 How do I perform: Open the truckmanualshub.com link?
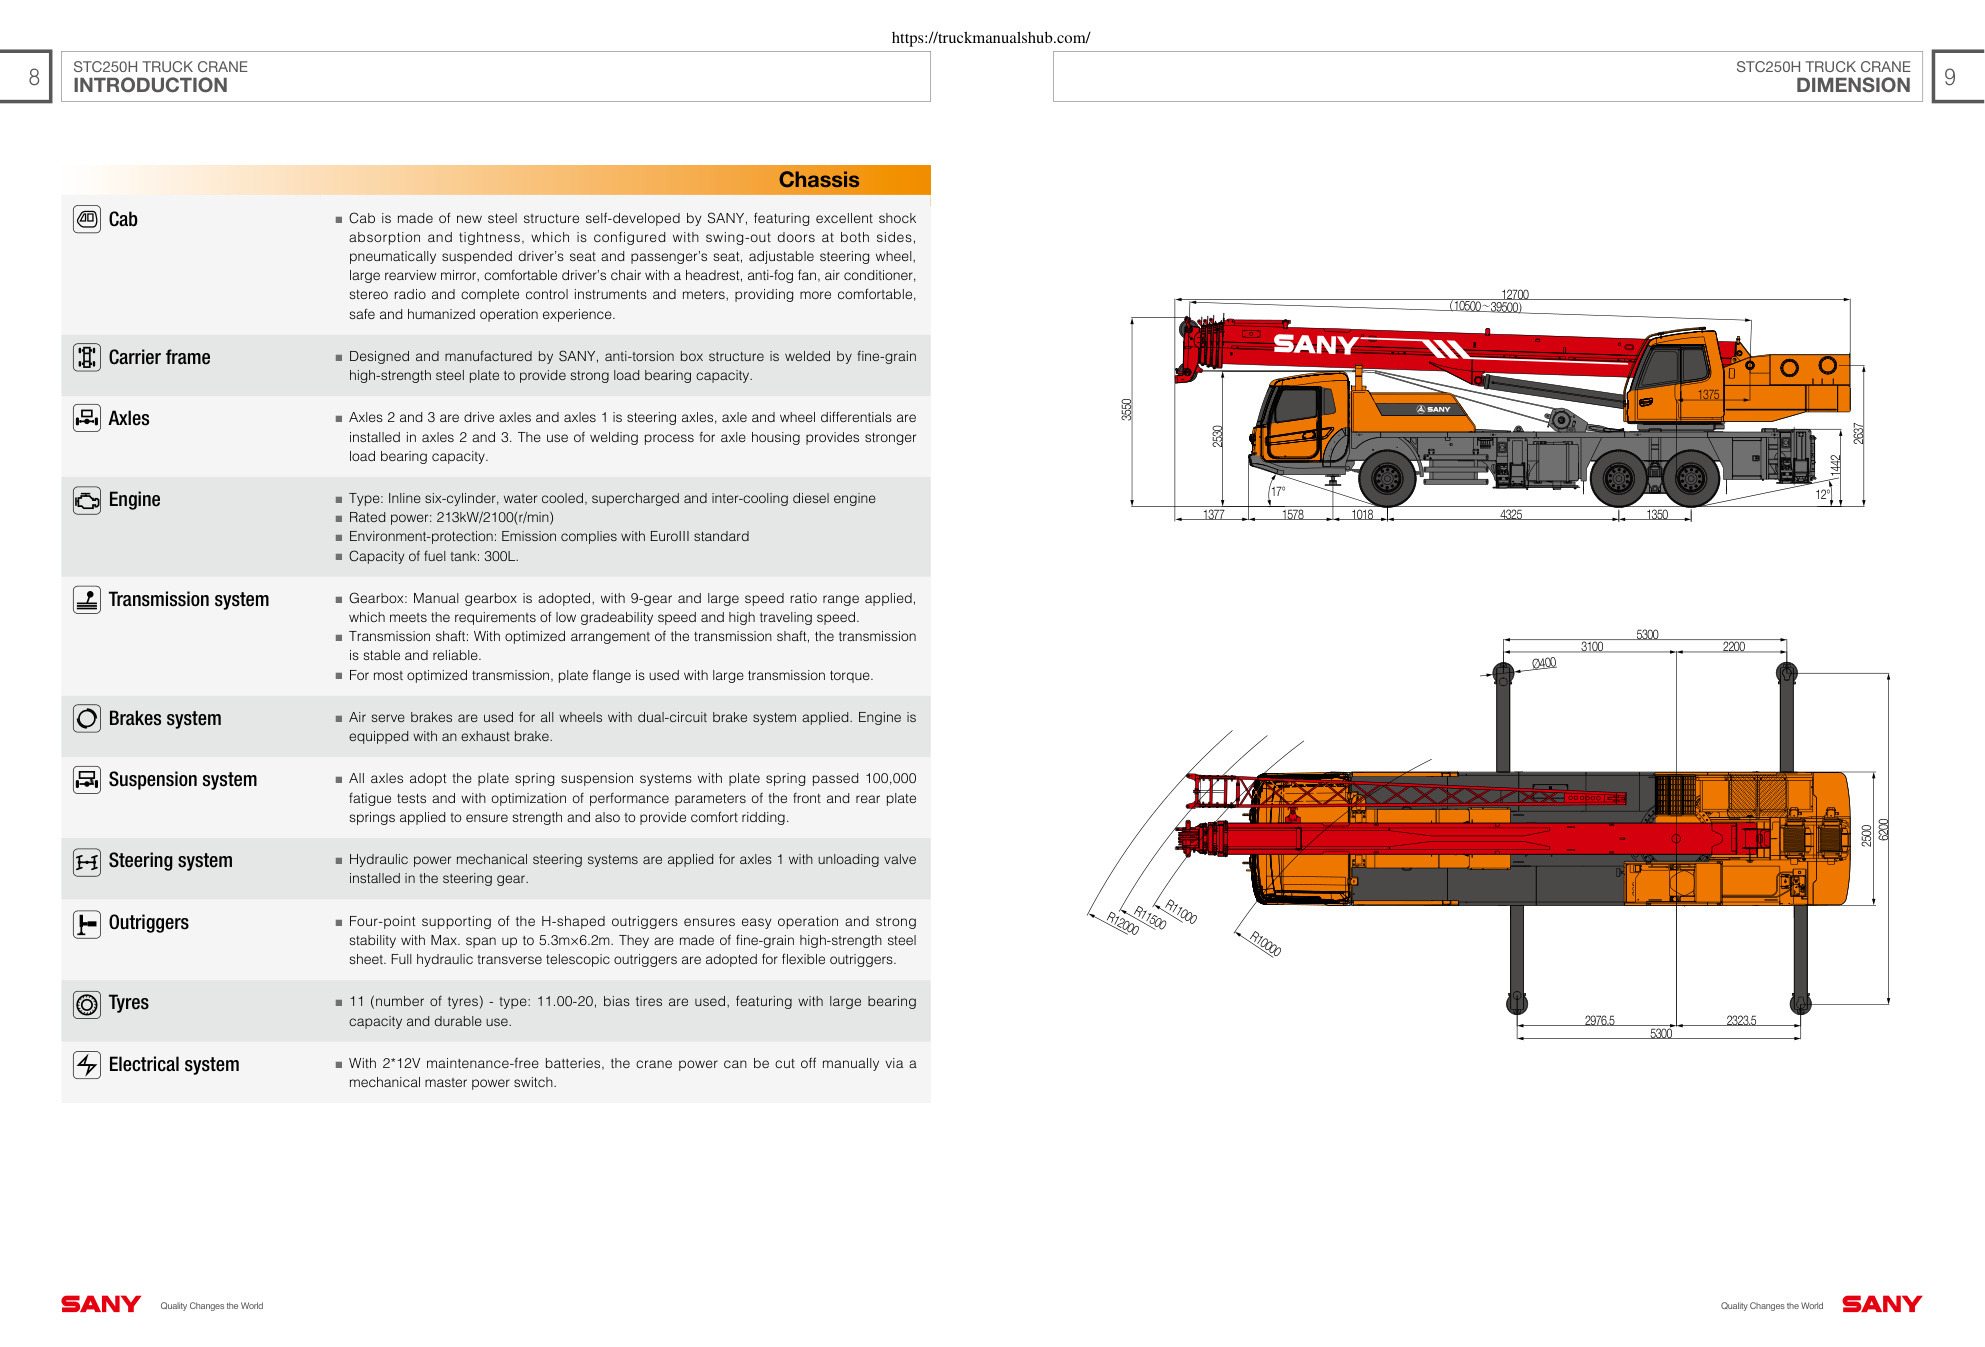(991, 38)
